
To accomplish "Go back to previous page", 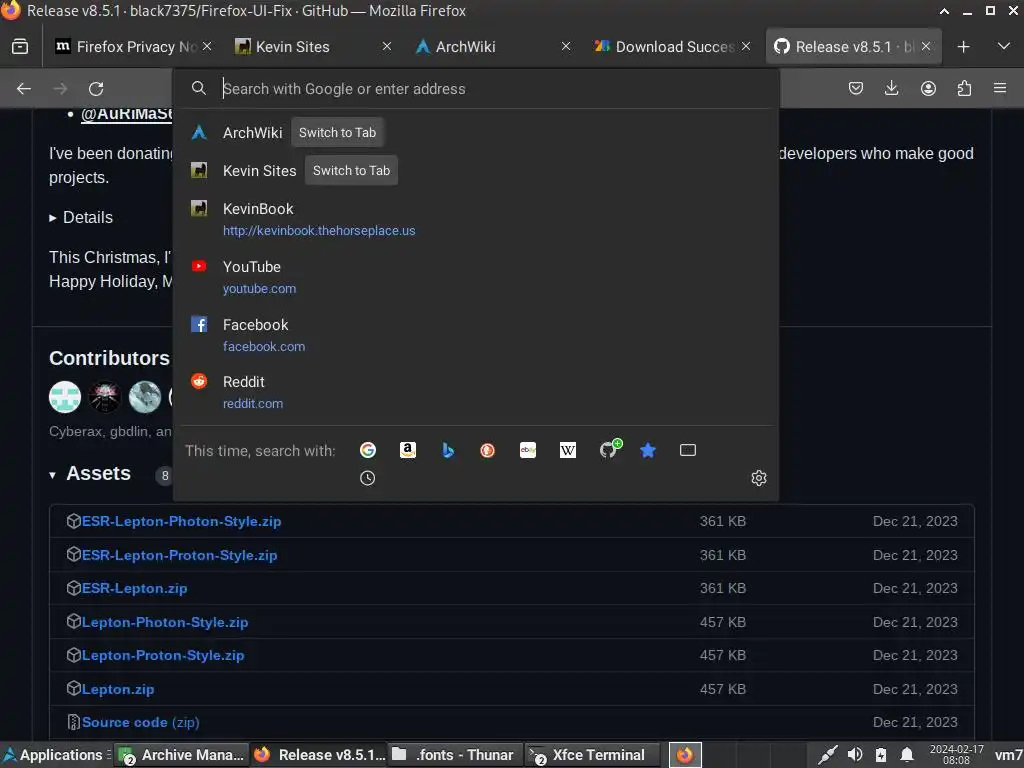I will (24, 89).
